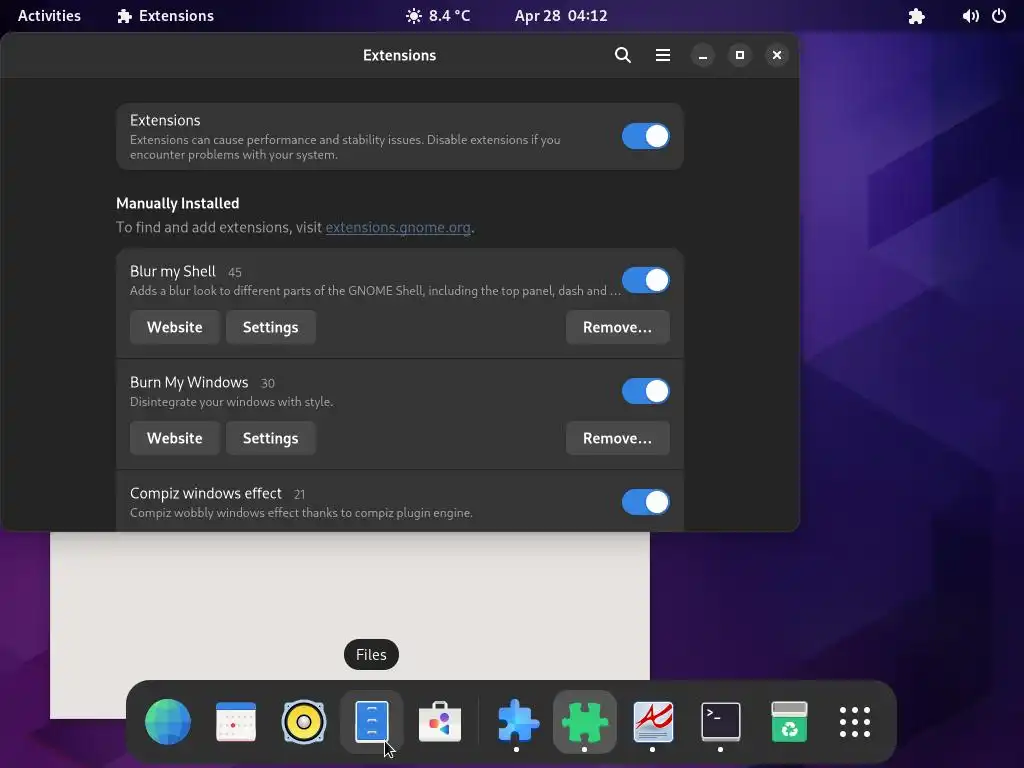
Task: Open Files from the dock
Action: (372, 722)
